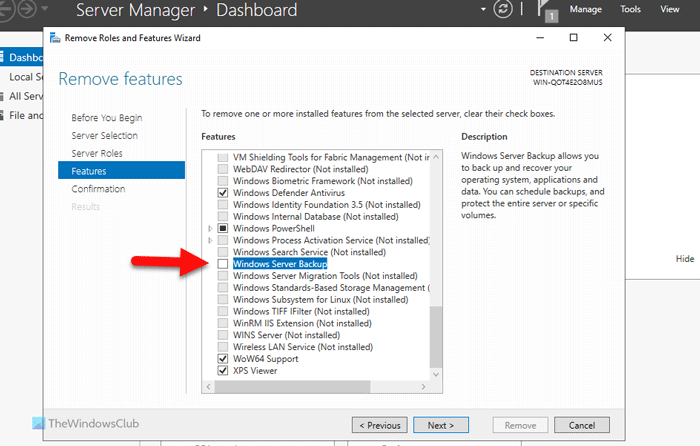700x446 pixels.
Task: Click the Next button
Action: click(x=441, y=425)
